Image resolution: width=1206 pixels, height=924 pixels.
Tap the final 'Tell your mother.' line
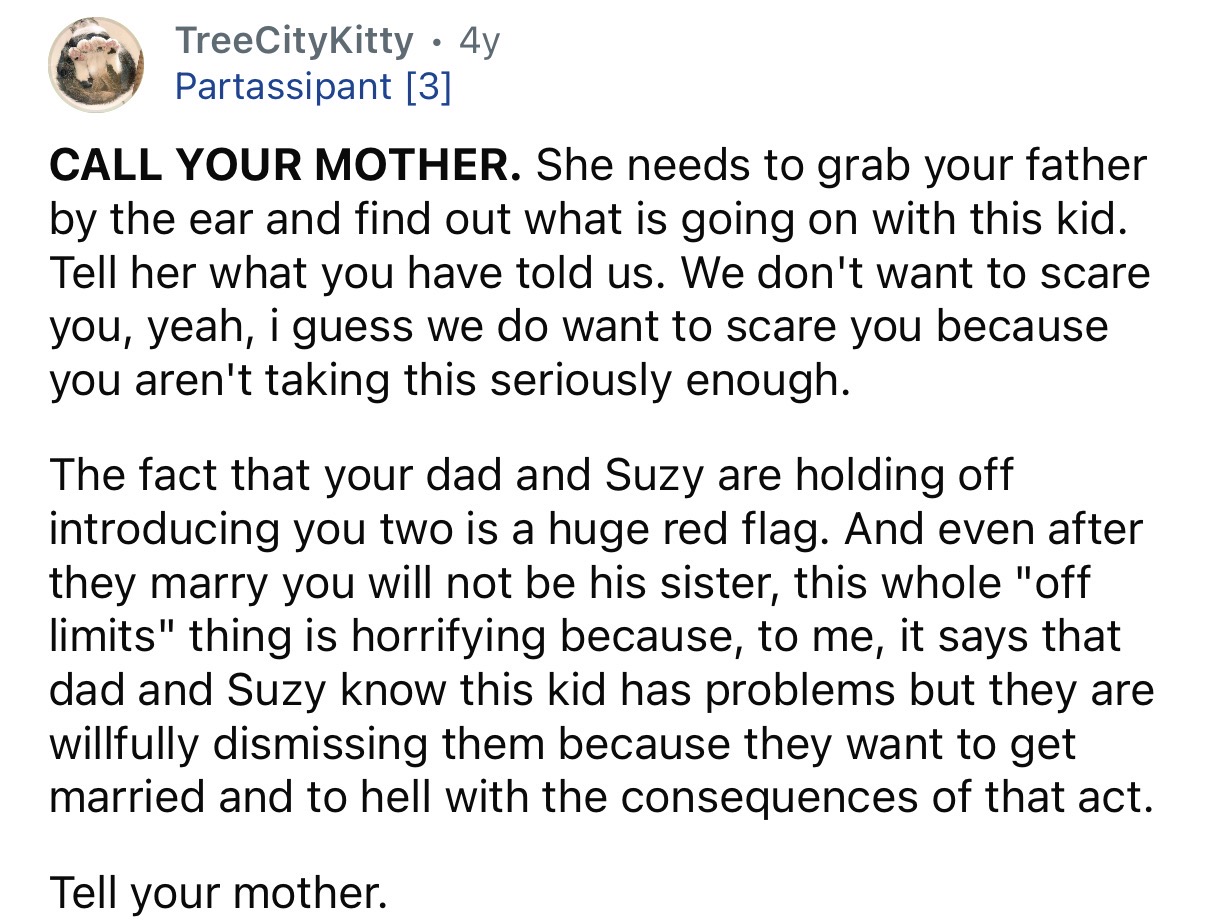click(217, 891)
